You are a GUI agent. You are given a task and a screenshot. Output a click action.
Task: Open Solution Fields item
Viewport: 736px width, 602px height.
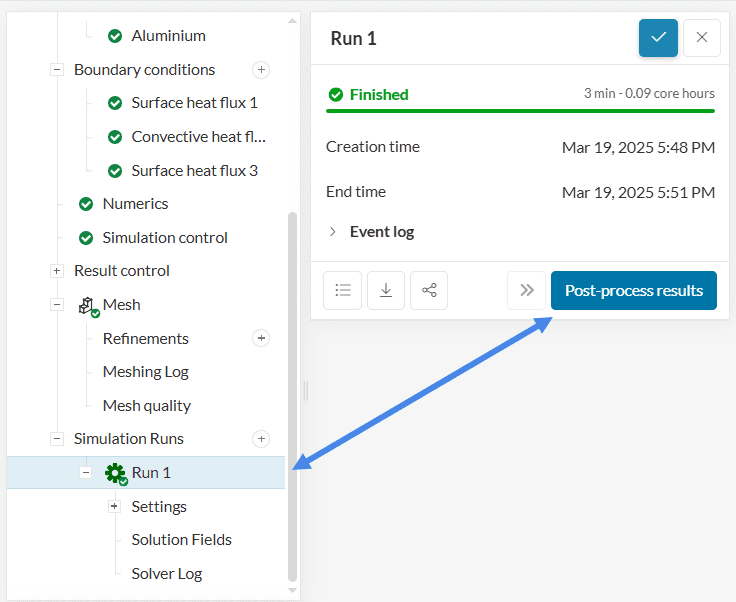[x=181, y=540]
